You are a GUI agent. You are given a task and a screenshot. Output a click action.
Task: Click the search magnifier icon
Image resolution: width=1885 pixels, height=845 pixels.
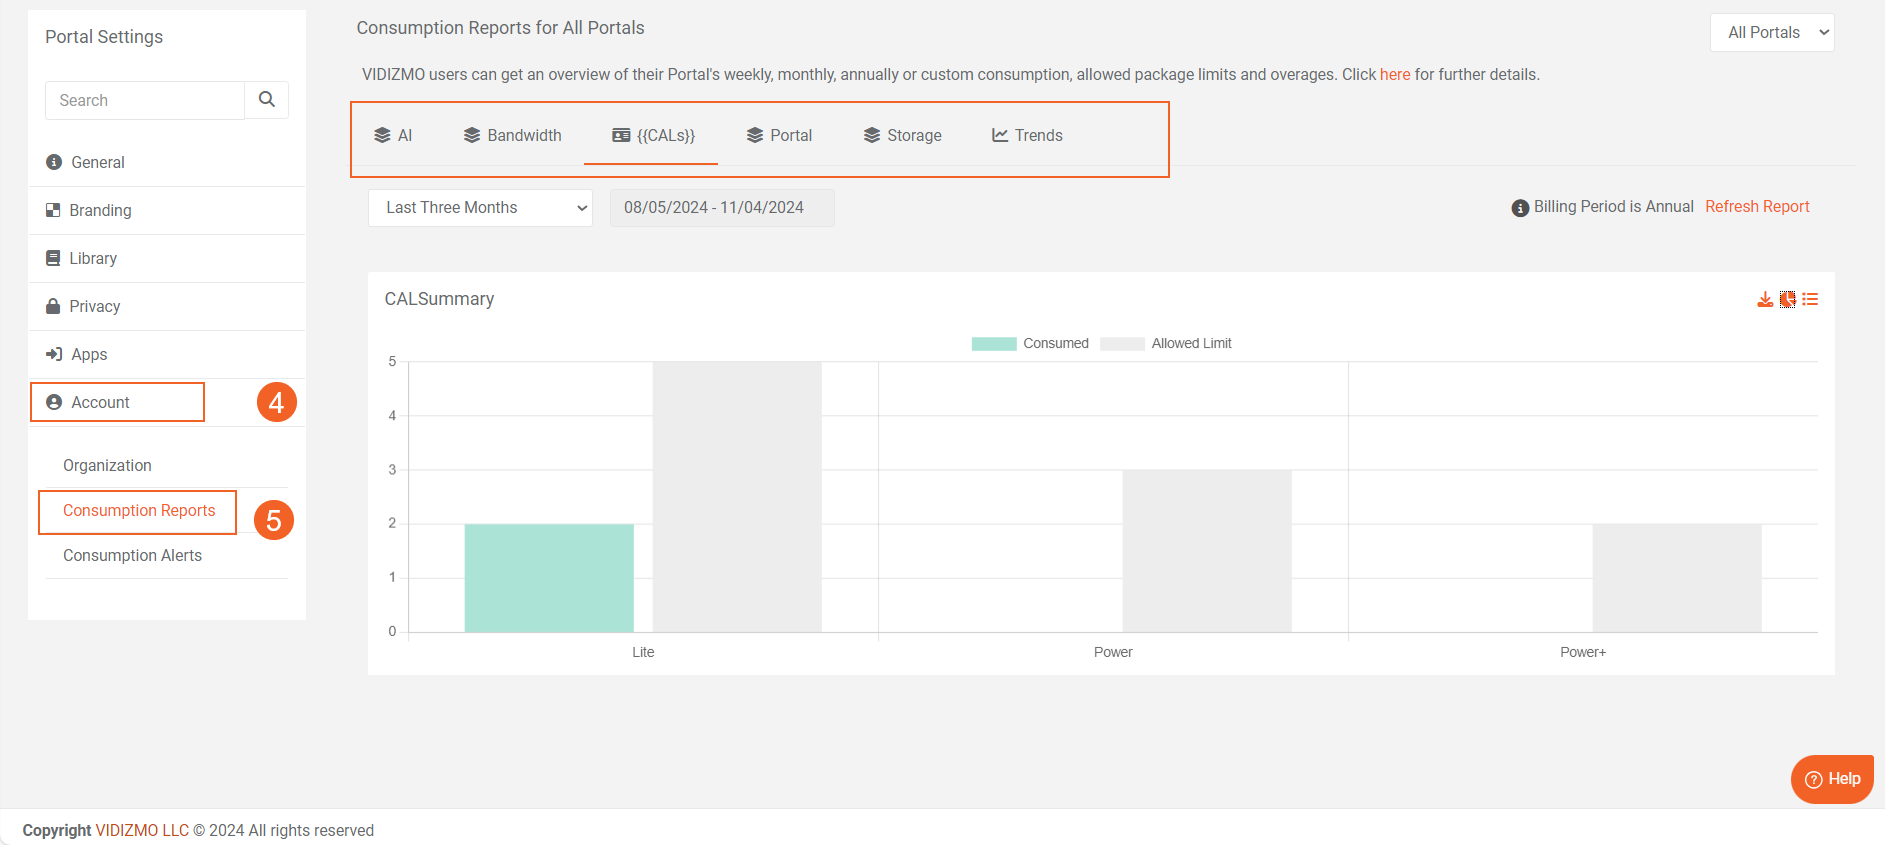[267, 100]
